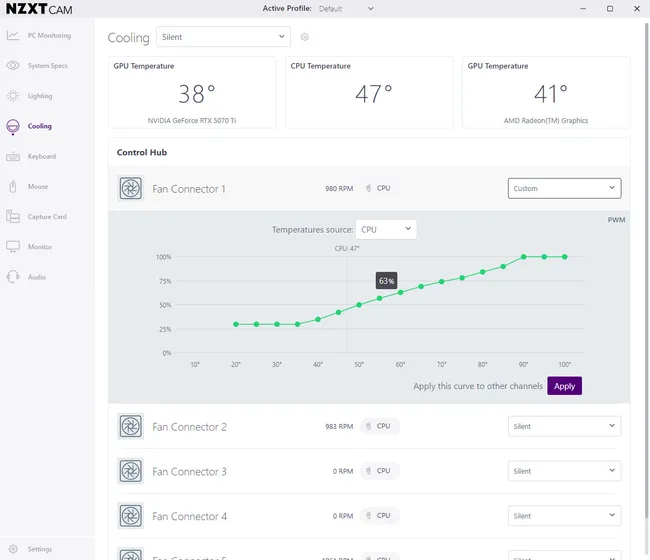
Task: Open Settings at the sidebar bottom
Action: coord(40,549)
